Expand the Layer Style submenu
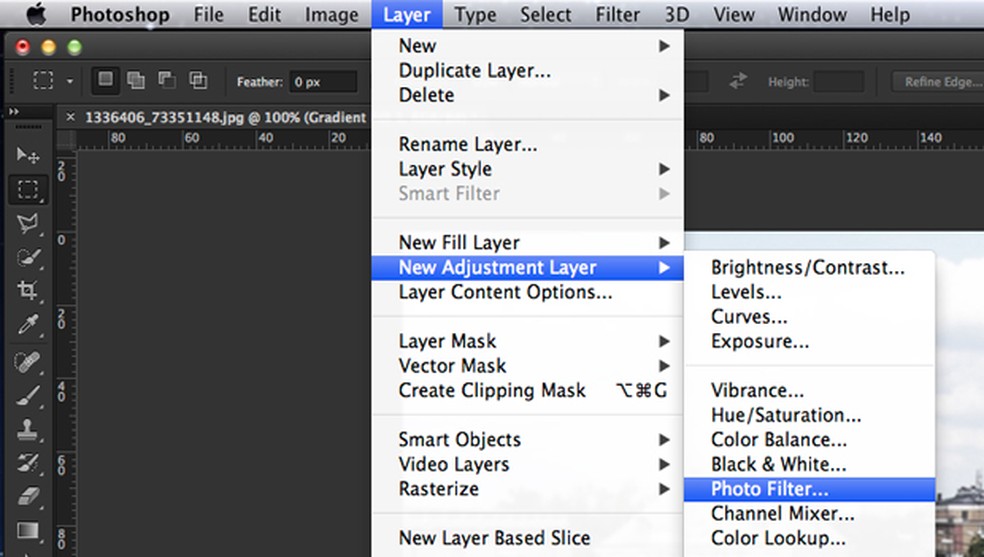 [527, 169]
